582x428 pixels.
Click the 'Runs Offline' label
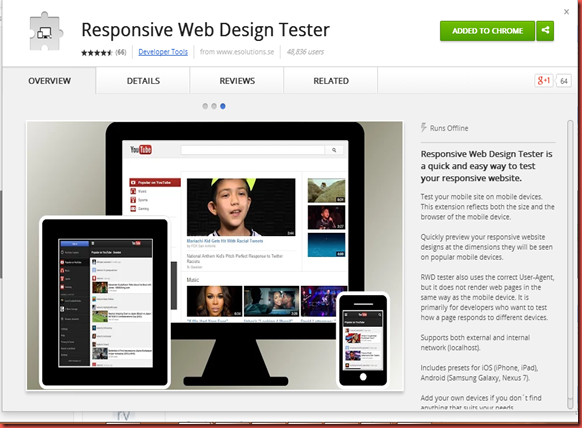click(x=449, y=128)
